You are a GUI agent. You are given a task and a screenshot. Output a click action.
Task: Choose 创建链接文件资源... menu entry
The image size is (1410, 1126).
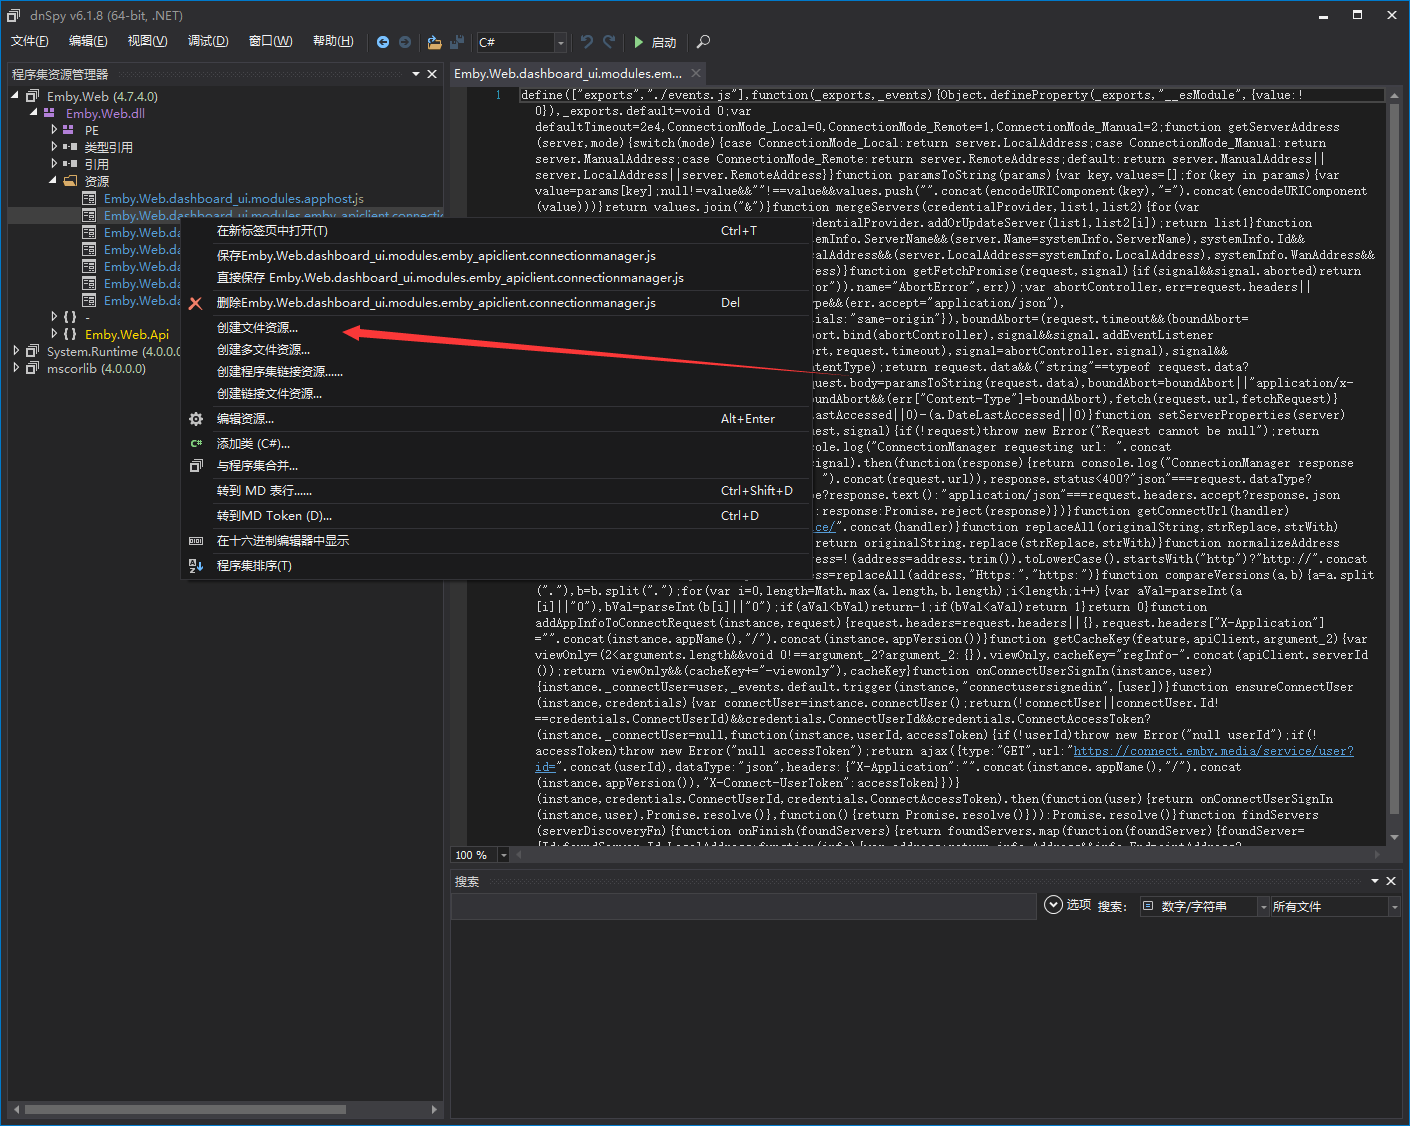click(496, 394)
